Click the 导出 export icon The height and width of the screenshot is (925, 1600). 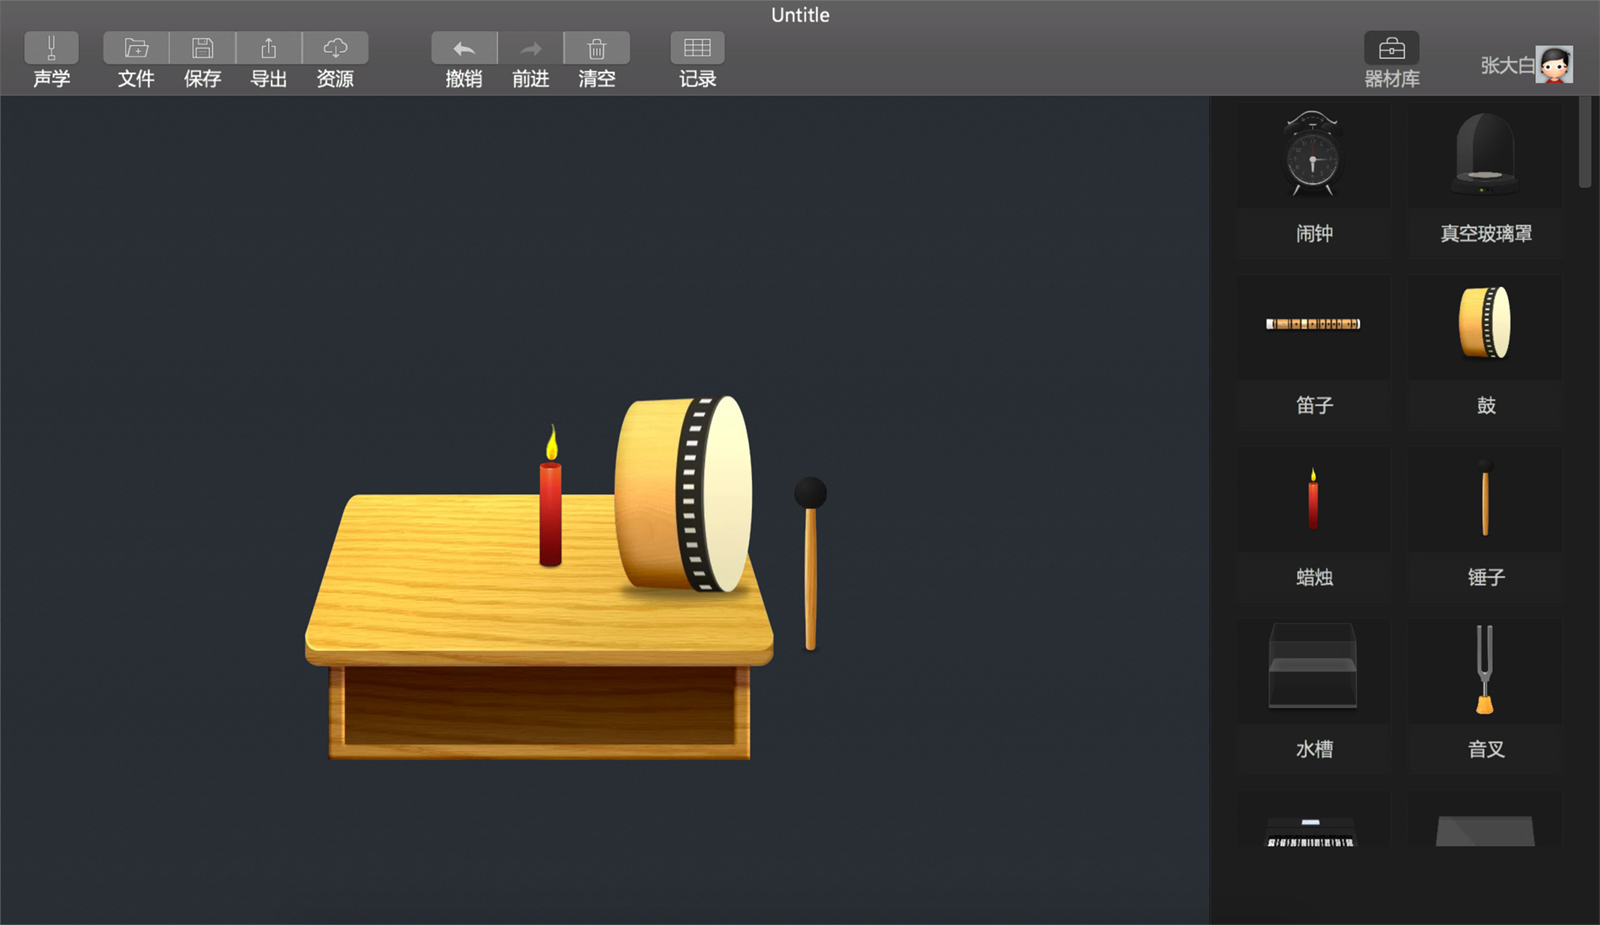tap(269, 48)
